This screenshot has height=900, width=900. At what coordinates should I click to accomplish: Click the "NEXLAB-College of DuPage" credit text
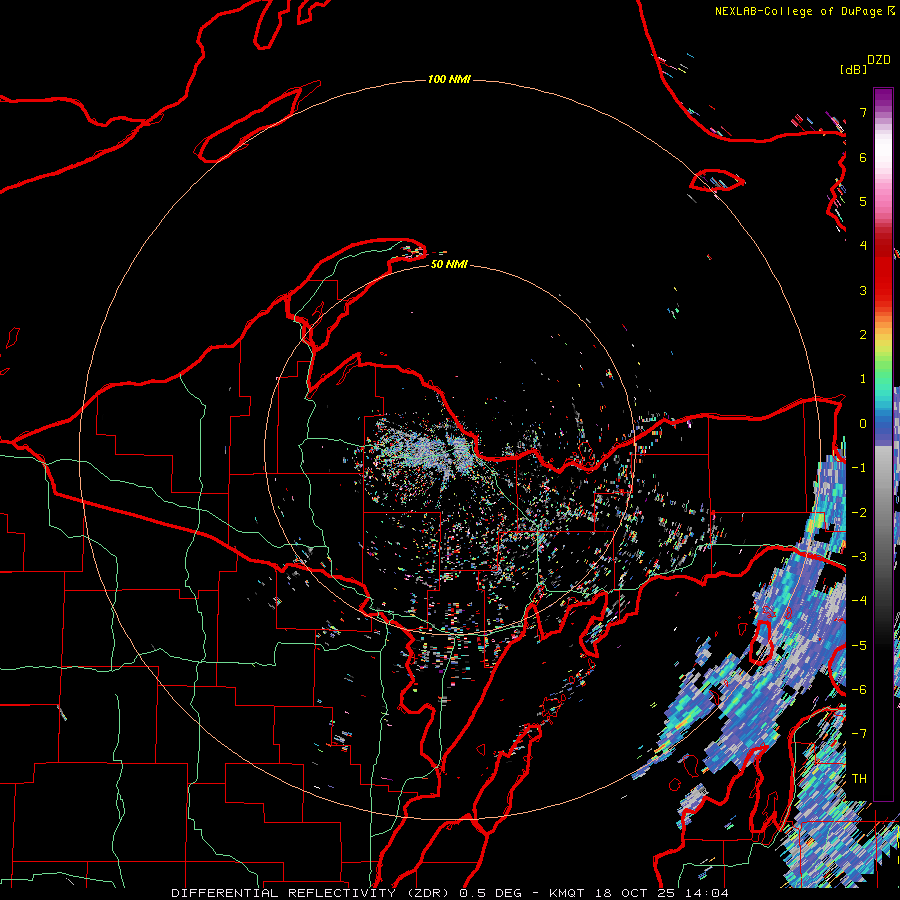[800, 11]
